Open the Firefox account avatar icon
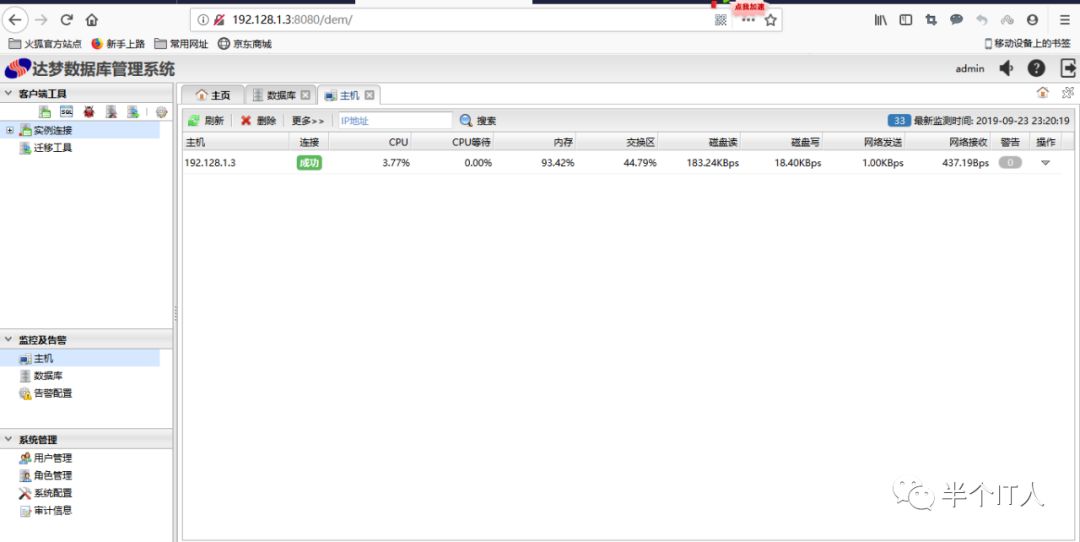 (x=1032, y=20)
